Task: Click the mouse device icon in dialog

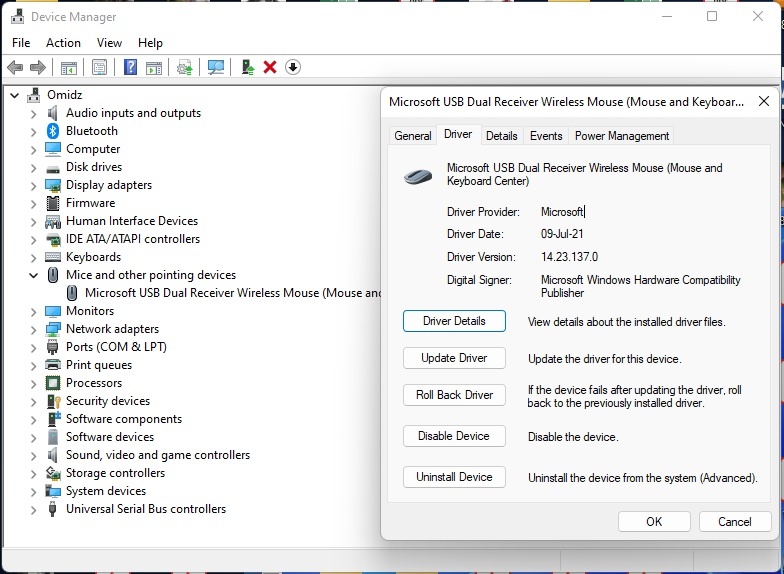Action: pos(418,176)
